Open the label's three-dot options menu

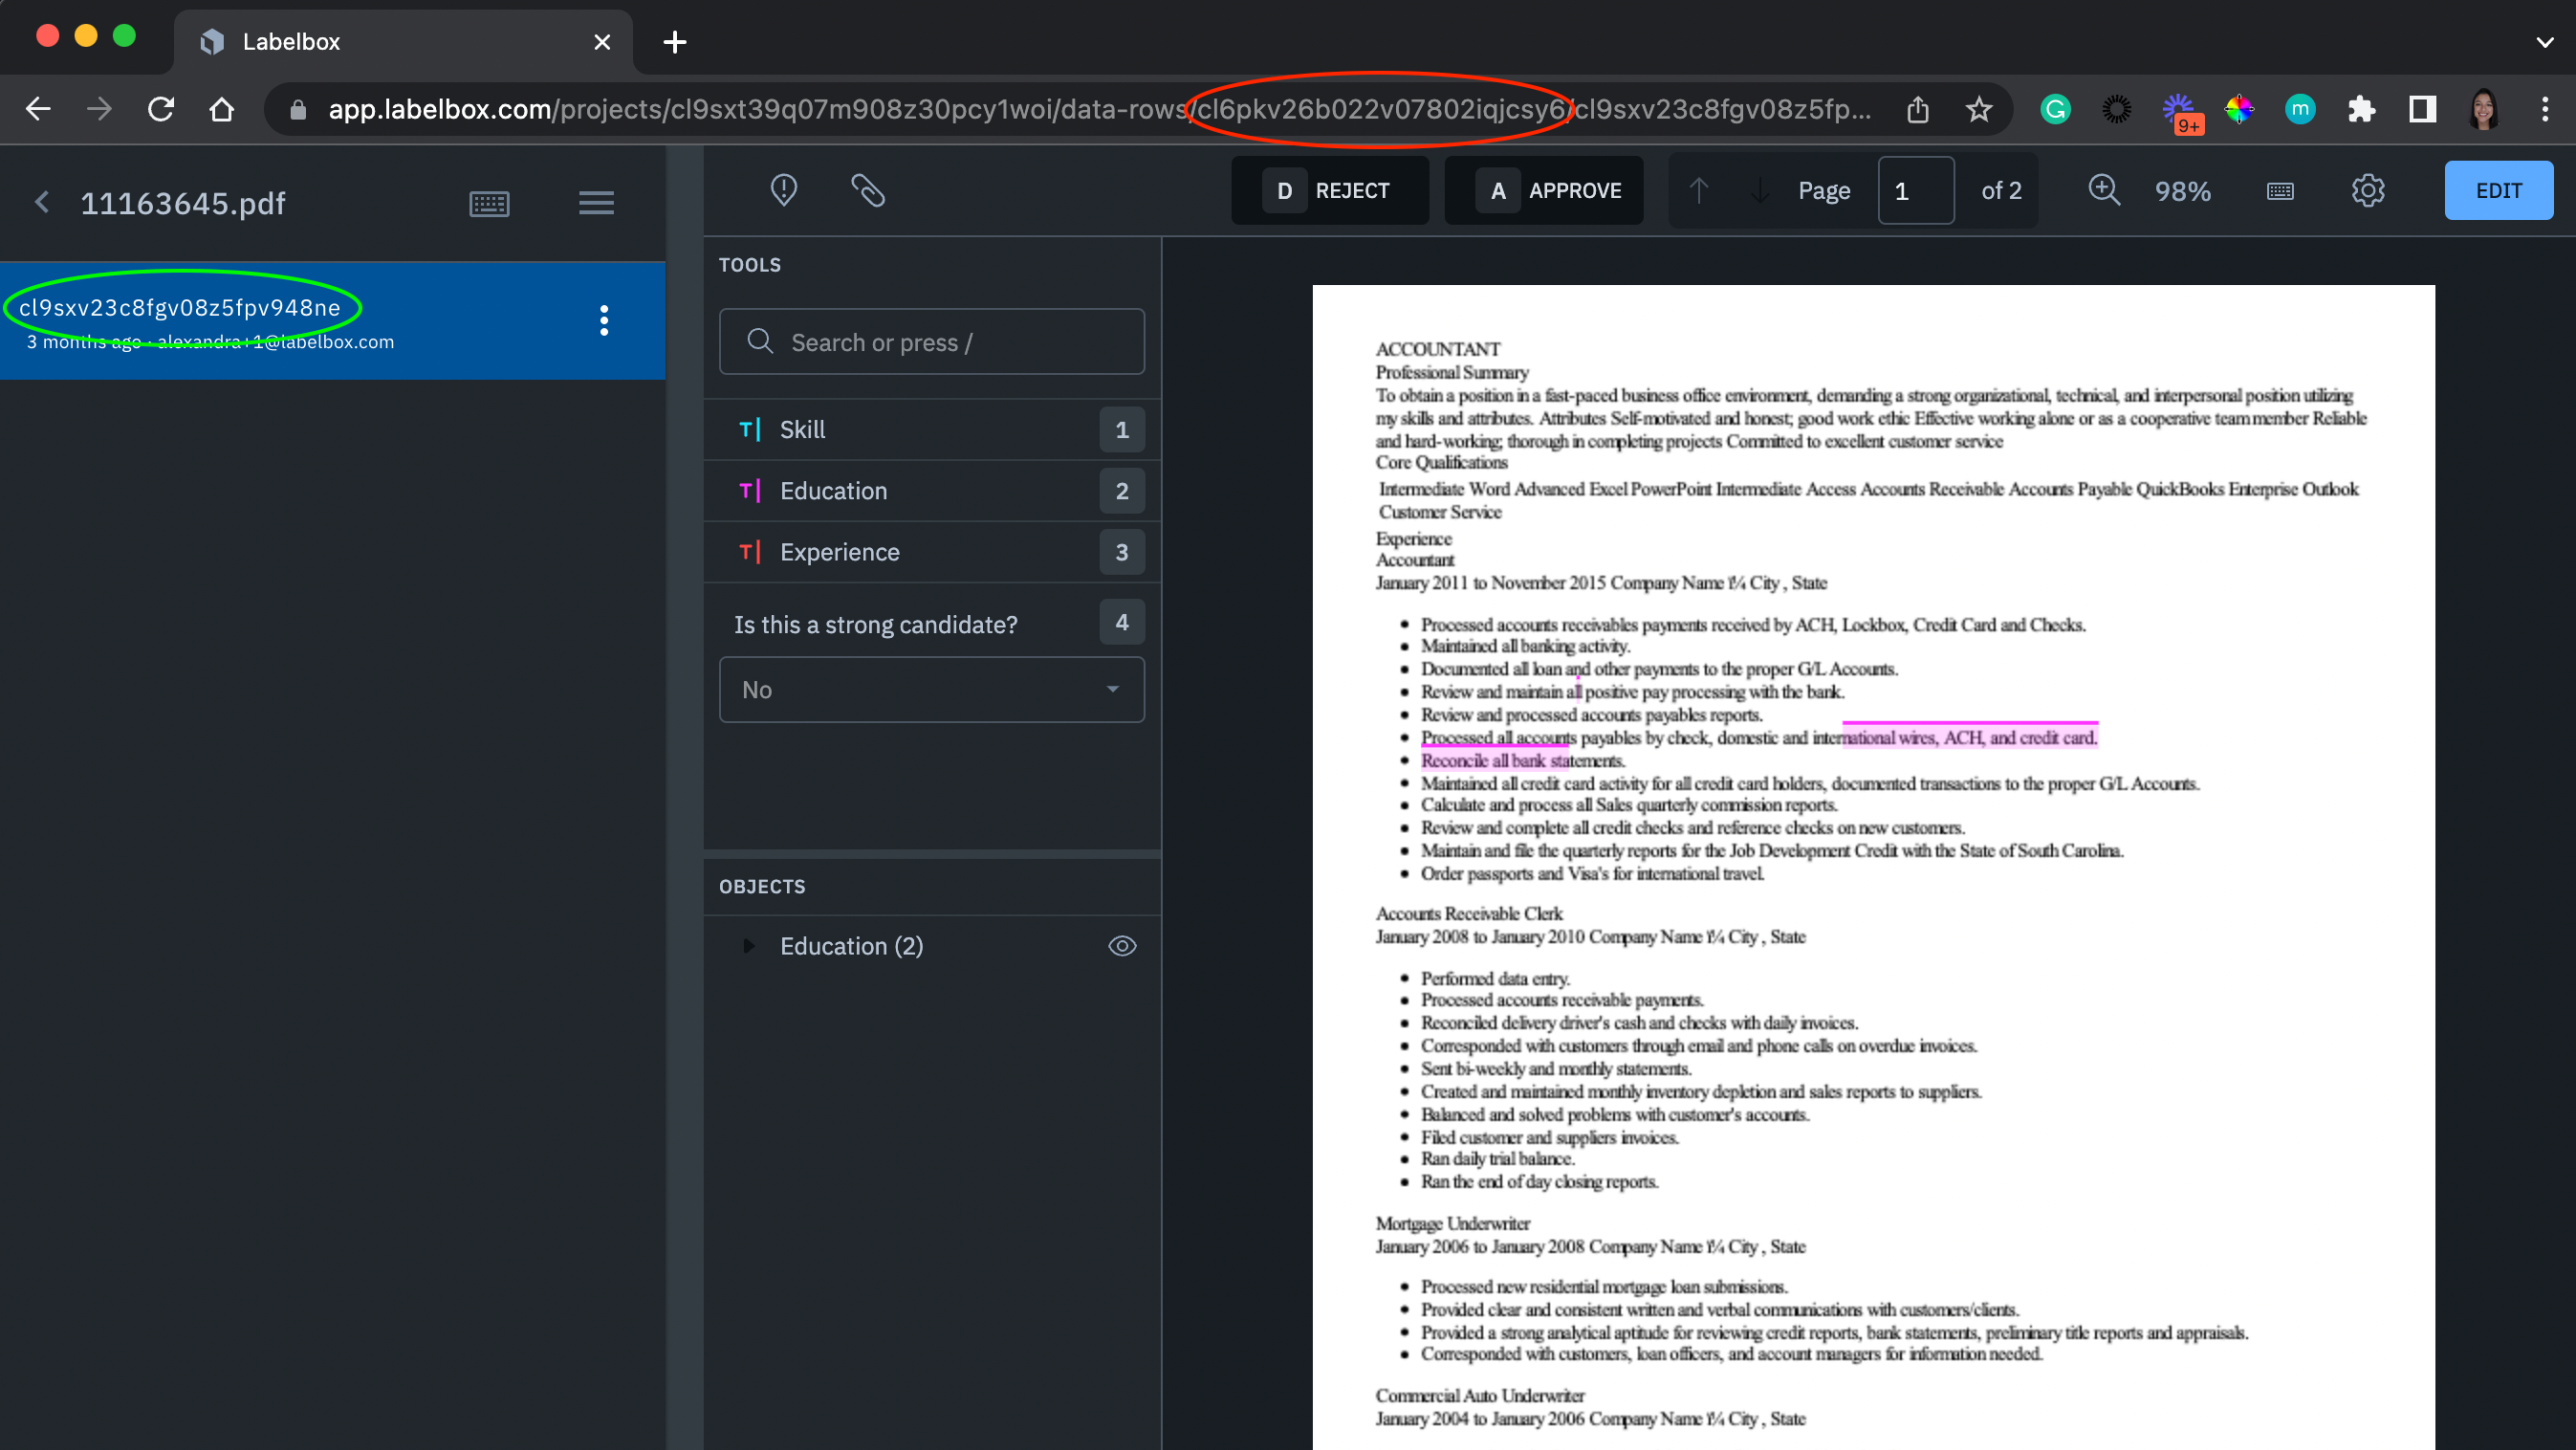(x=603, y=321)
